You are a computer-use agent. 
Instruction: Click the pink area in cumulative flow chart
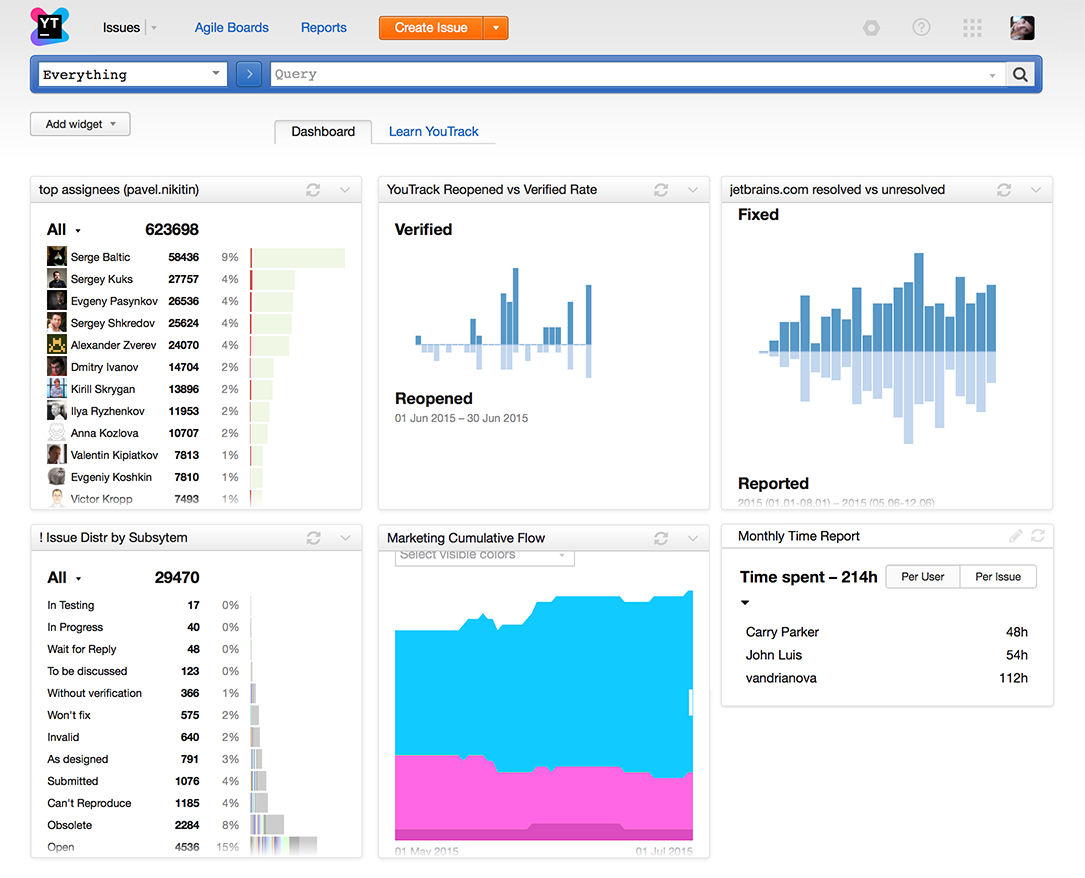tap(543, 796)
